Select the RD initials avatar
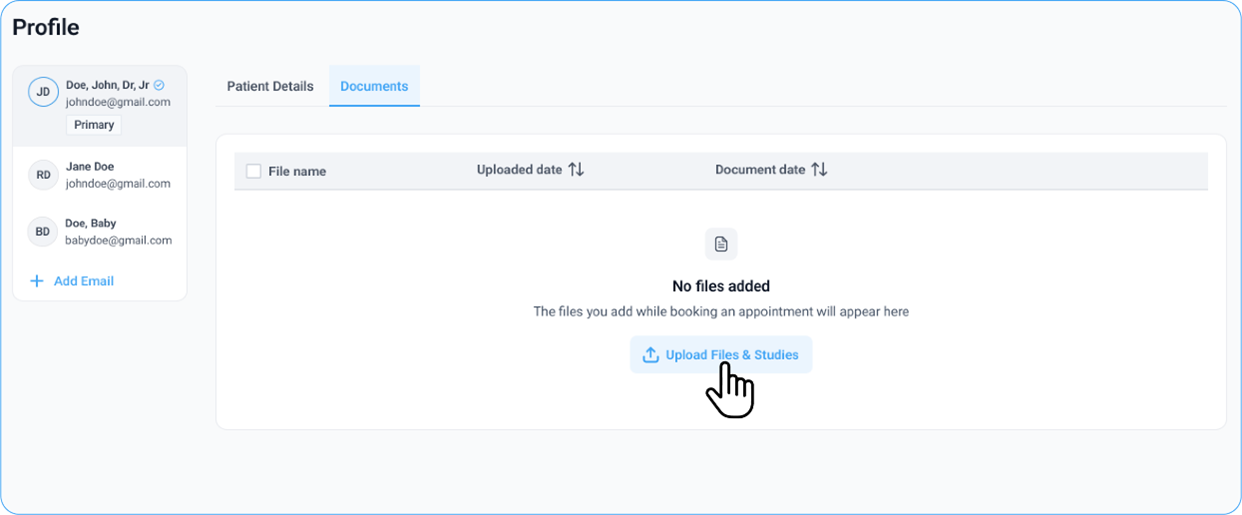This screenshot has height=515, width=1242. click(43, 175)
